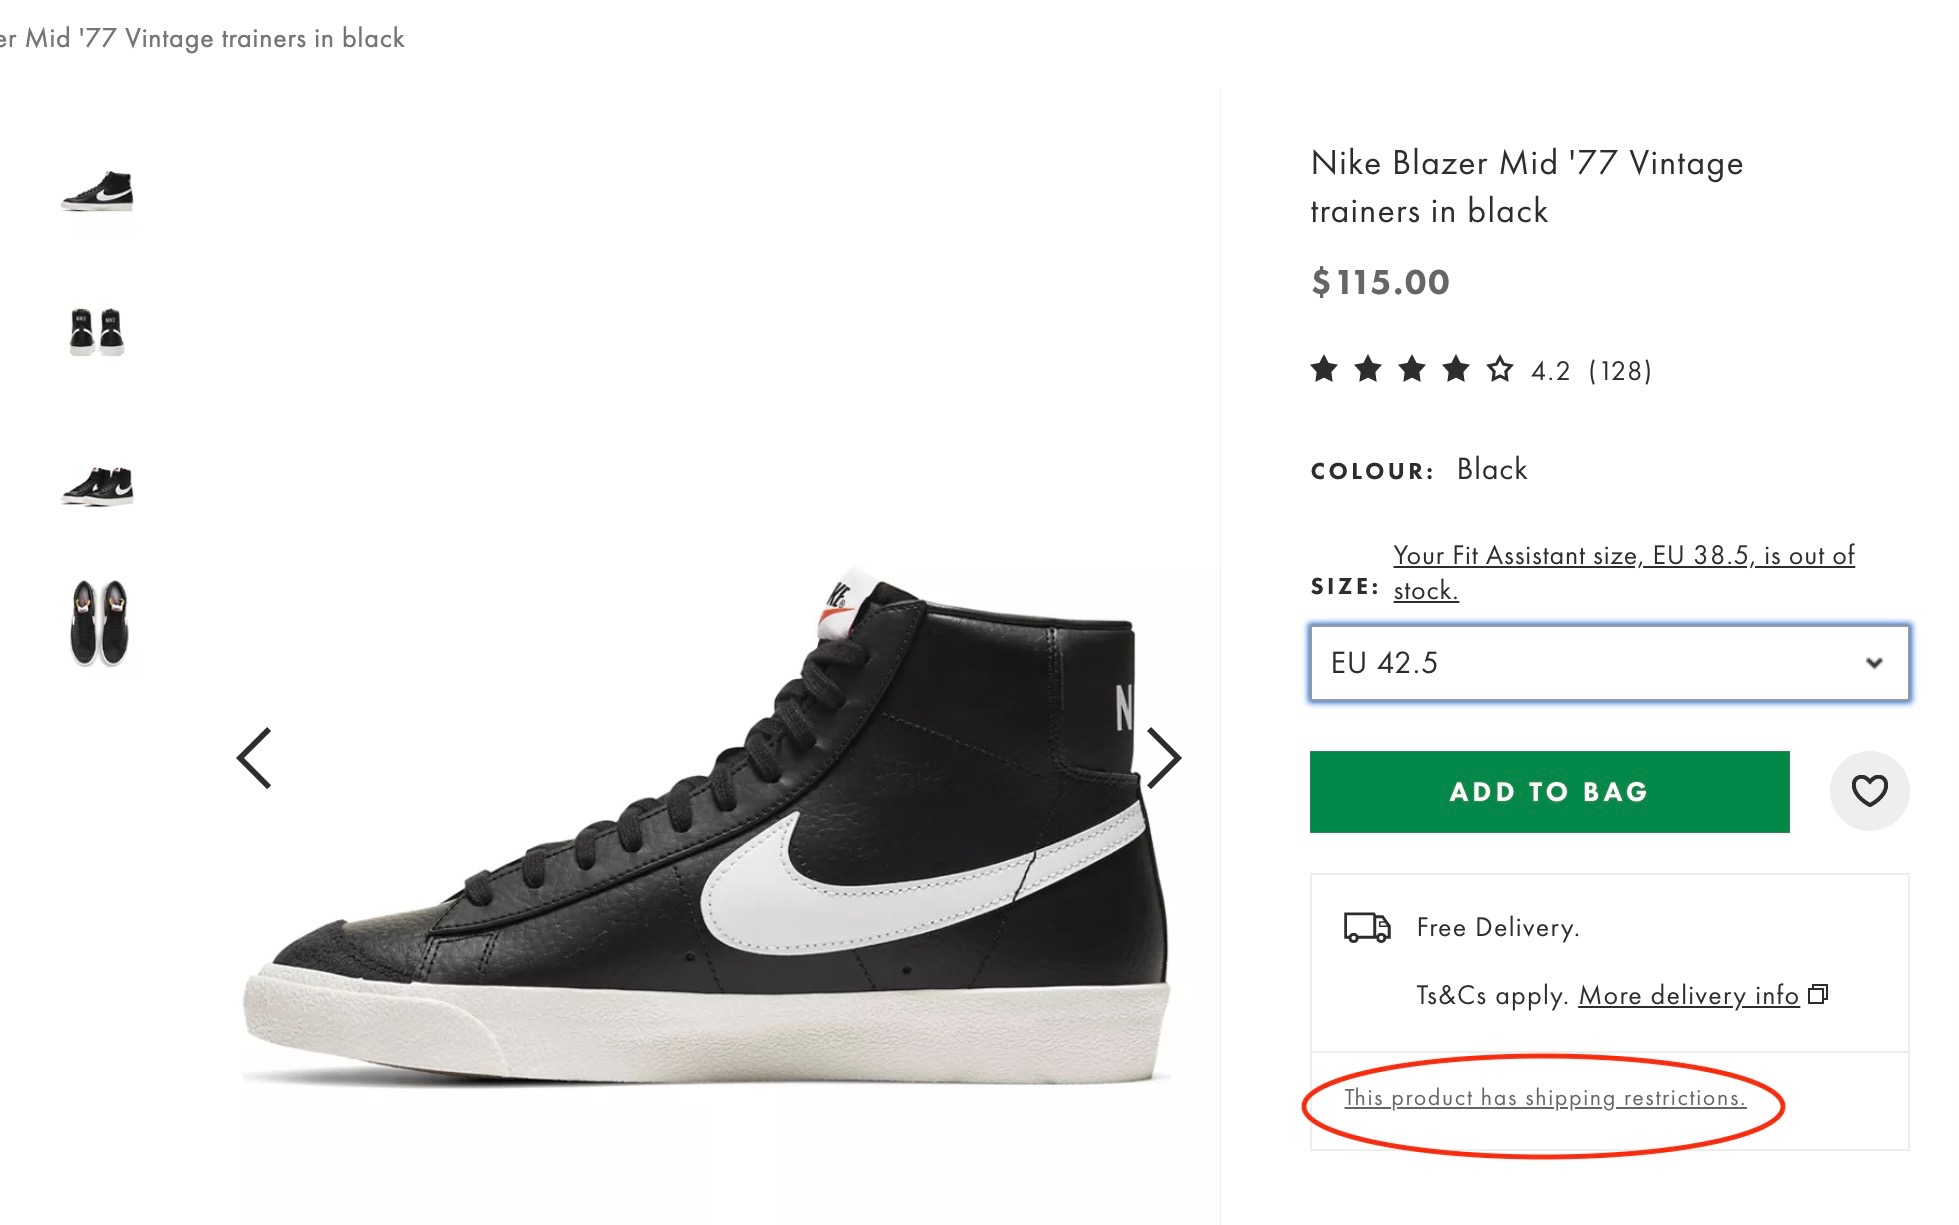Open the EU 42.5 size dropdown
Viewport: 1959px width, 1225px height.
click(x=1608, y=663)
